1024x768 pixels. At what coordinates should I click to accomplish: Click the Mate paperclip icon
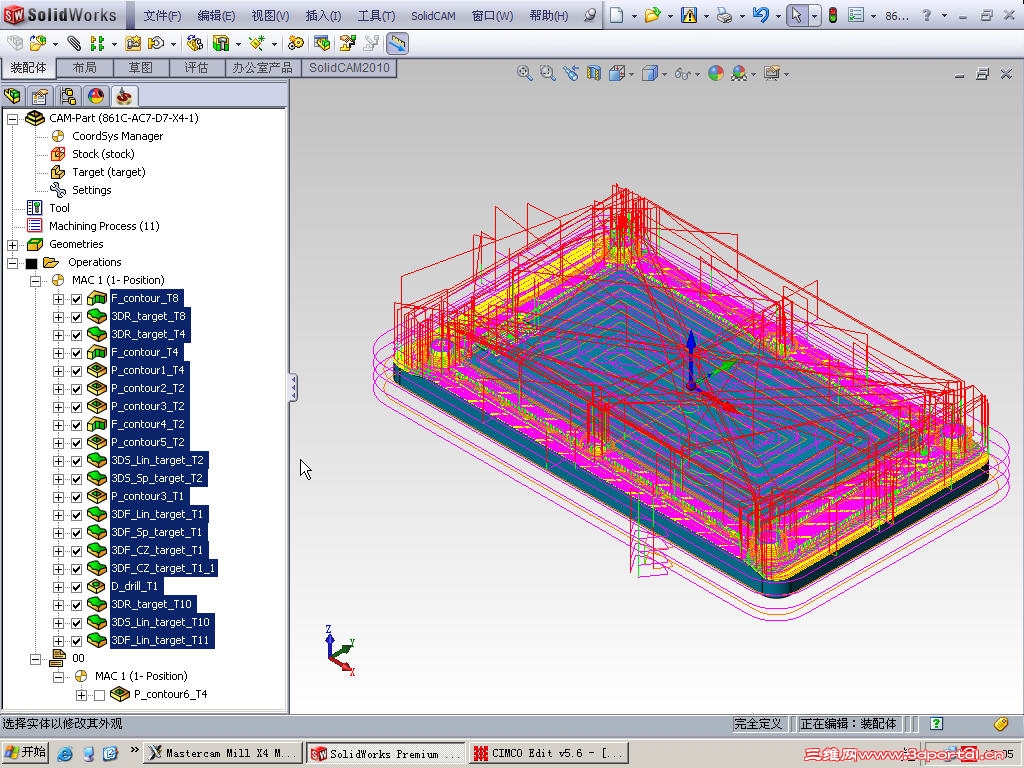pos(74,44)
